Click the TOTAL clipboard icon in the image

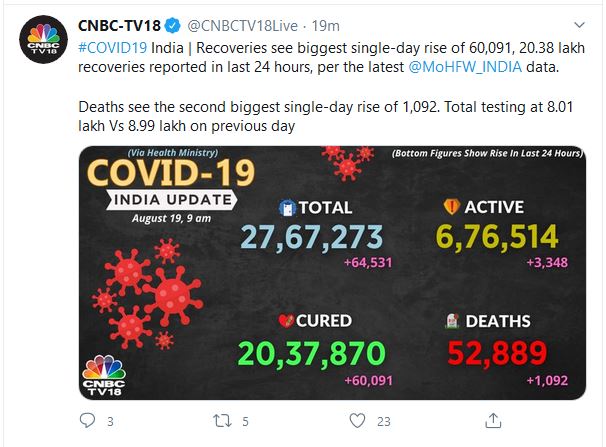(287, 208)
